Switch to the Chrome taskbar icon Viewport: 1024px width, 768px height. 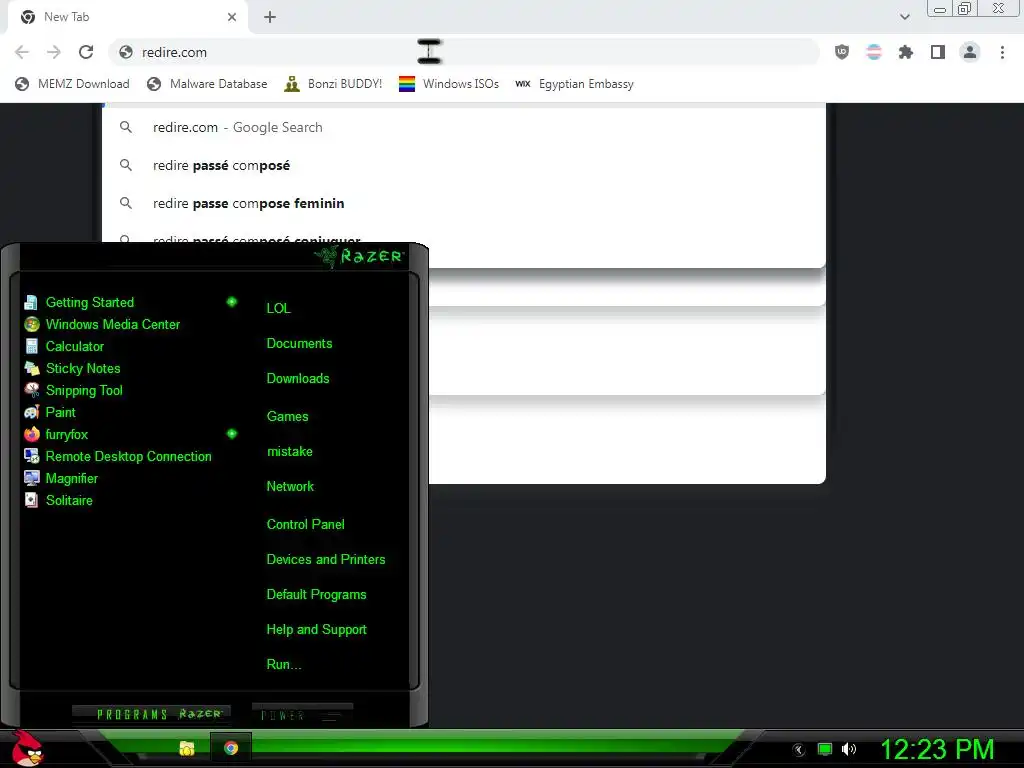coord(231,748)
